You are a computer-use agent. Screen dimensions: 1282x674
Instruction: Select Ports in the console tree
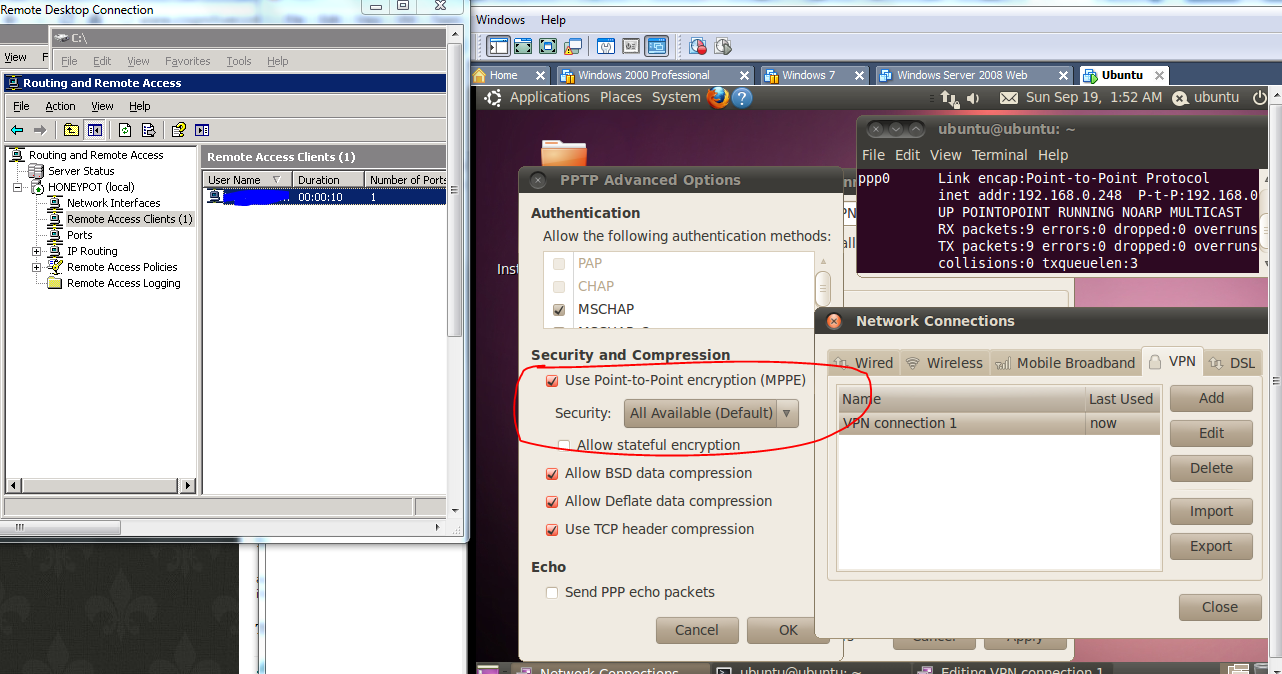tap(79, 235)
